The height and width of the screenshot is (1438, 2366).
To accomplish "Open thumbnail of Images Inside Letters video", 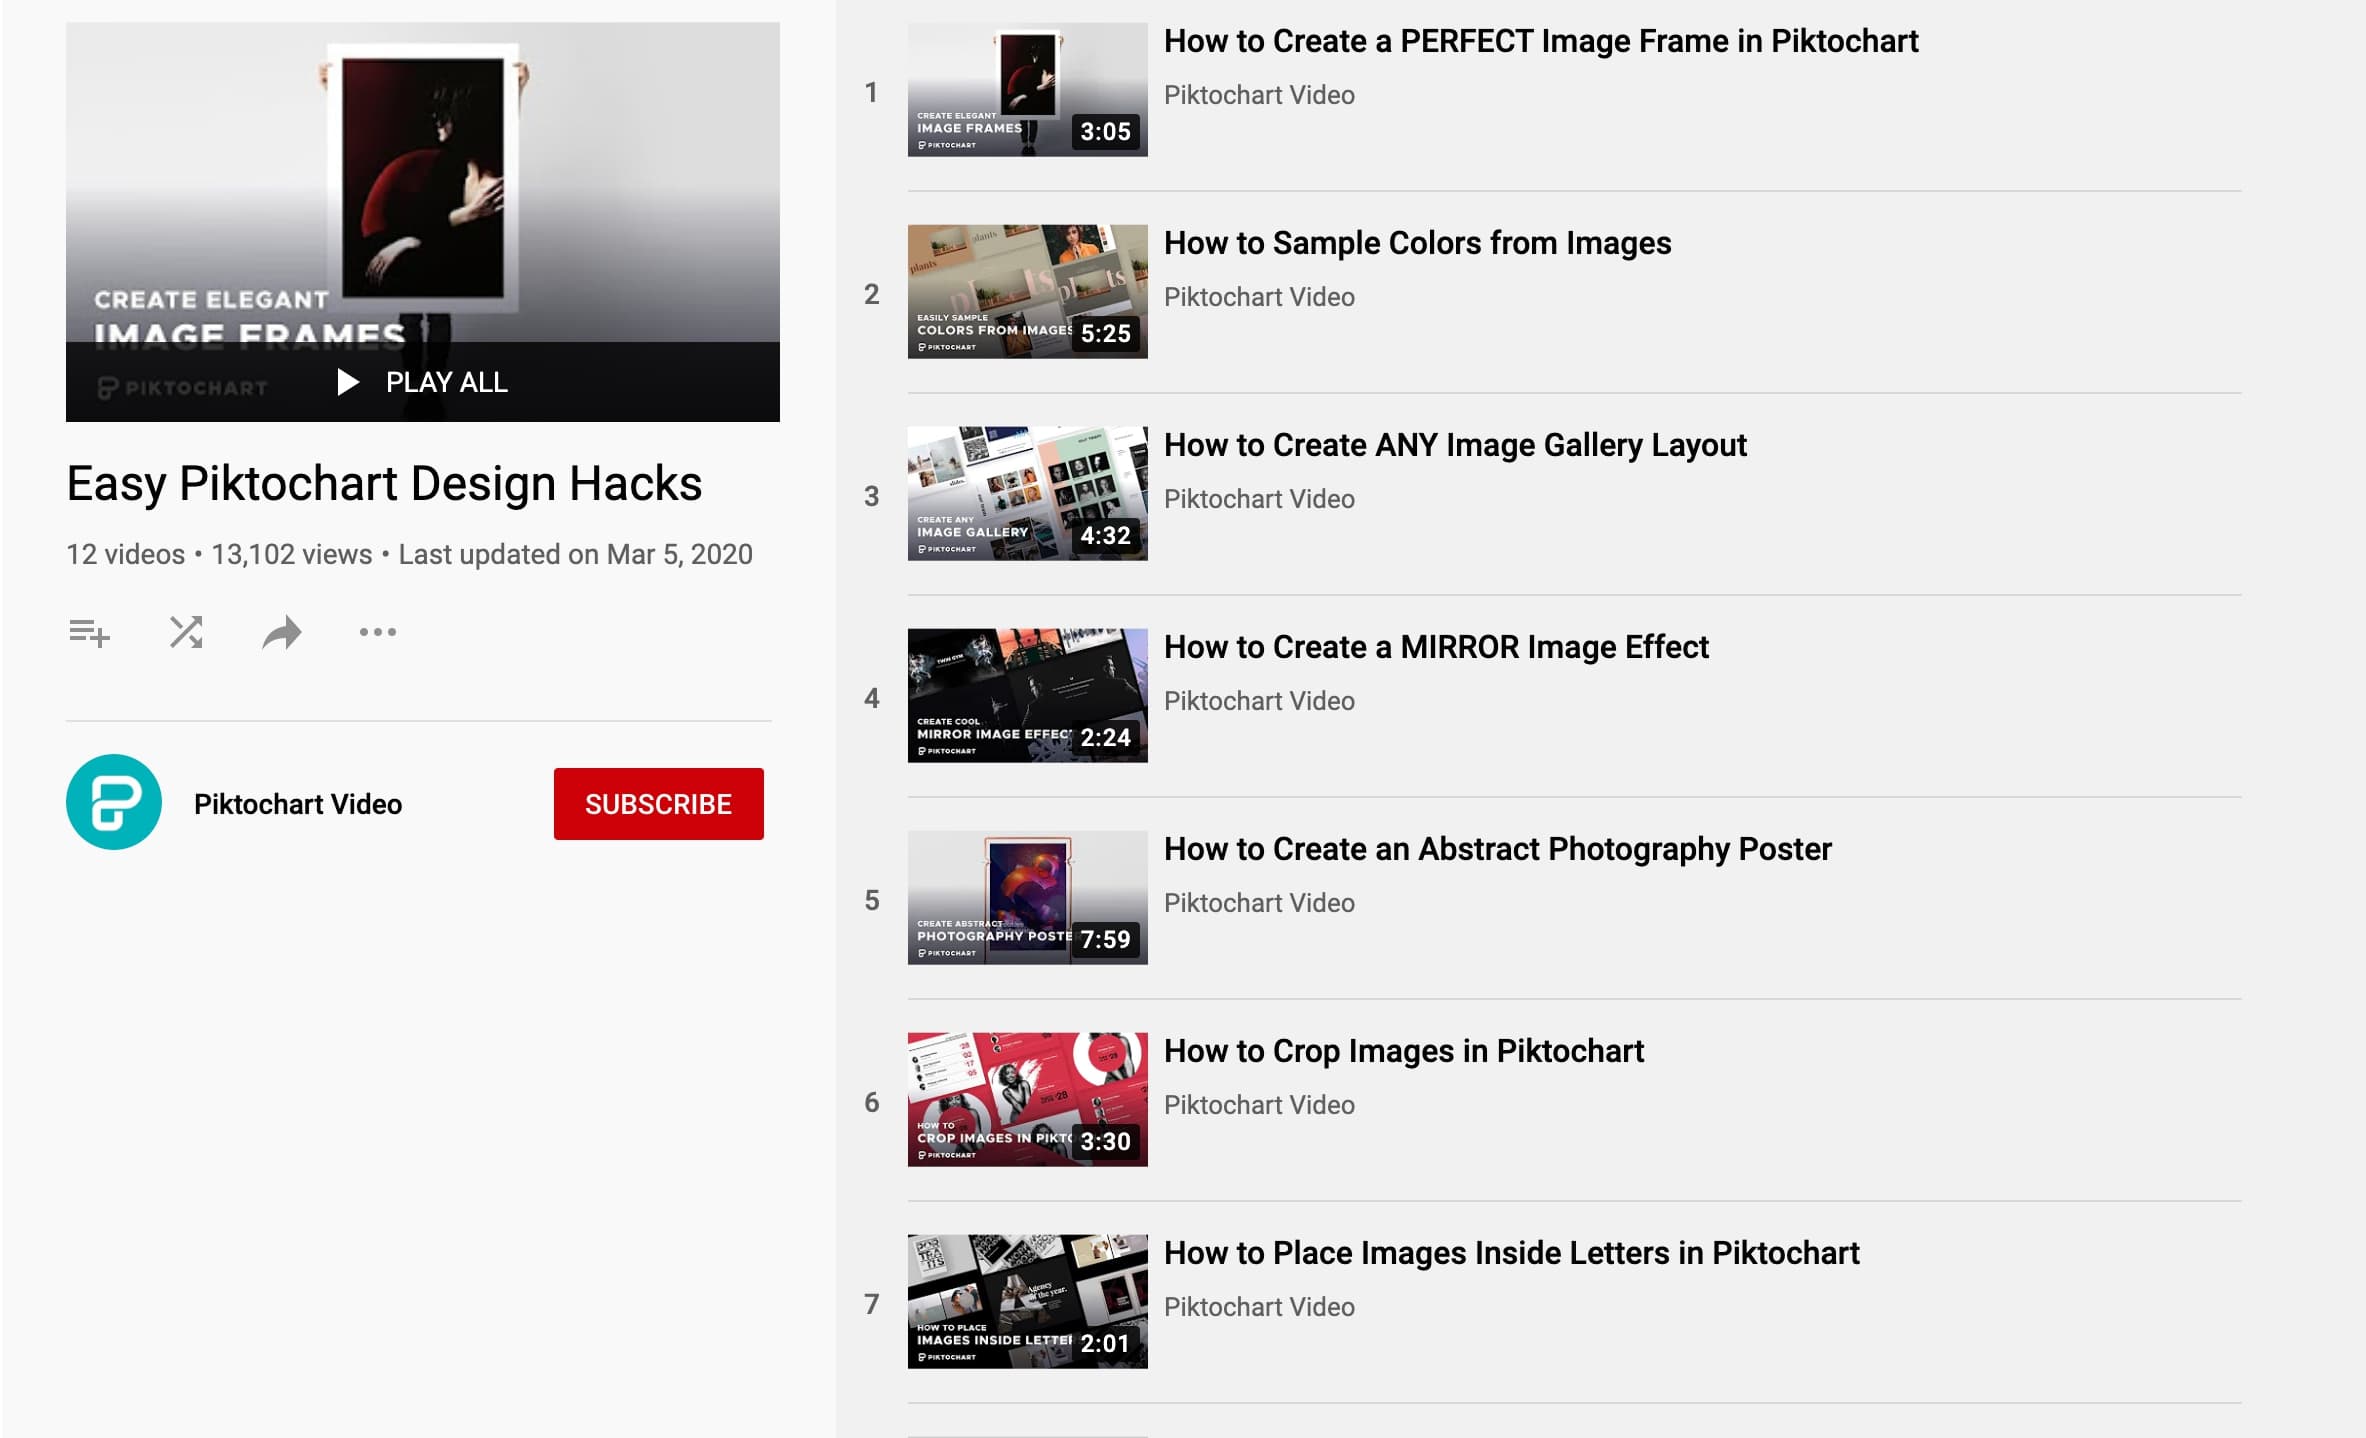I will [x=1027, y=1302].
